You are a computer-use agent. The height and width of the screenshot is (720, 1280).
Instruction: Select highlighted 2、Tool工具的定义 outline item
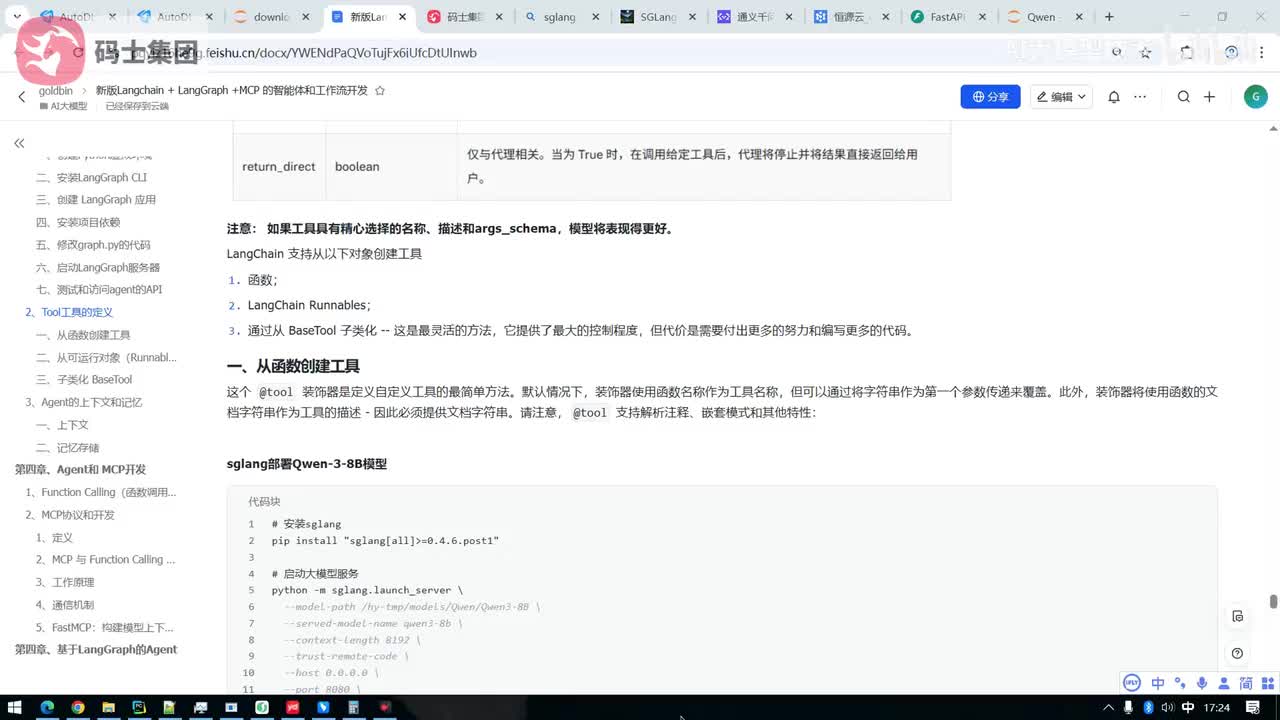point(69,312)
